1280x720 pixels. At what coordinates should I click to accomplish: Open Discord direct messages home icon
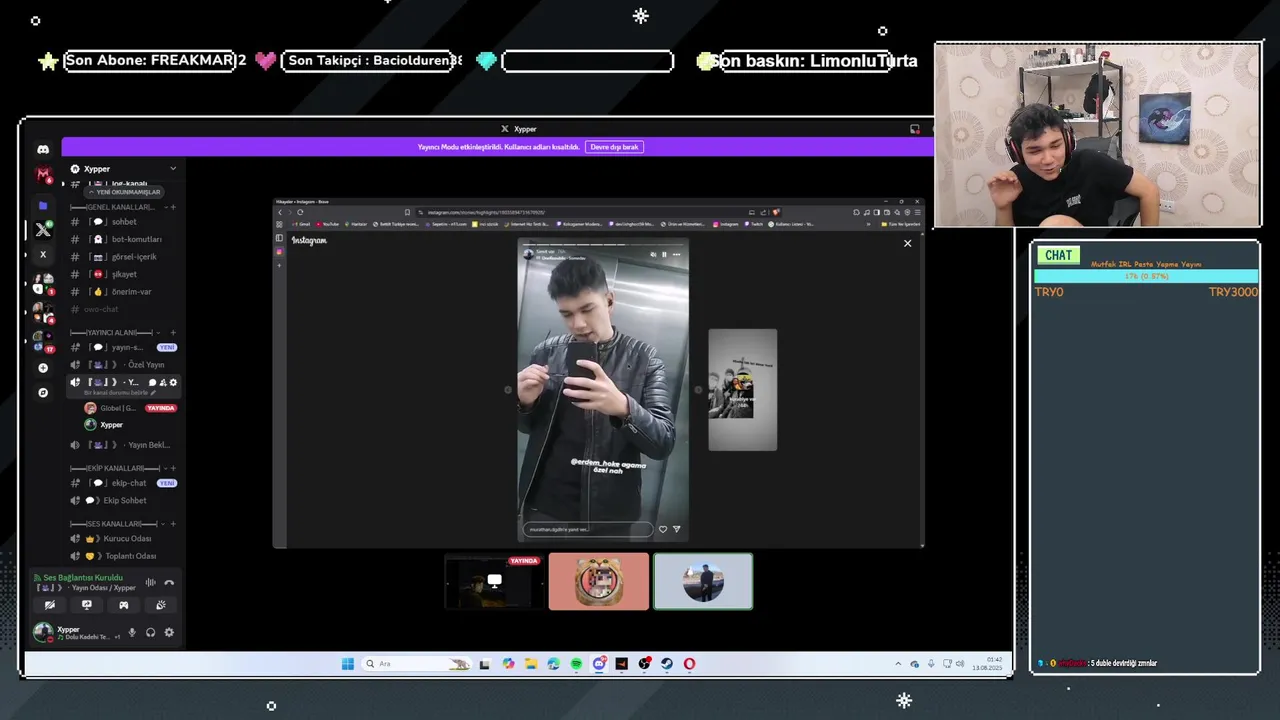click(x=43, y=149)
